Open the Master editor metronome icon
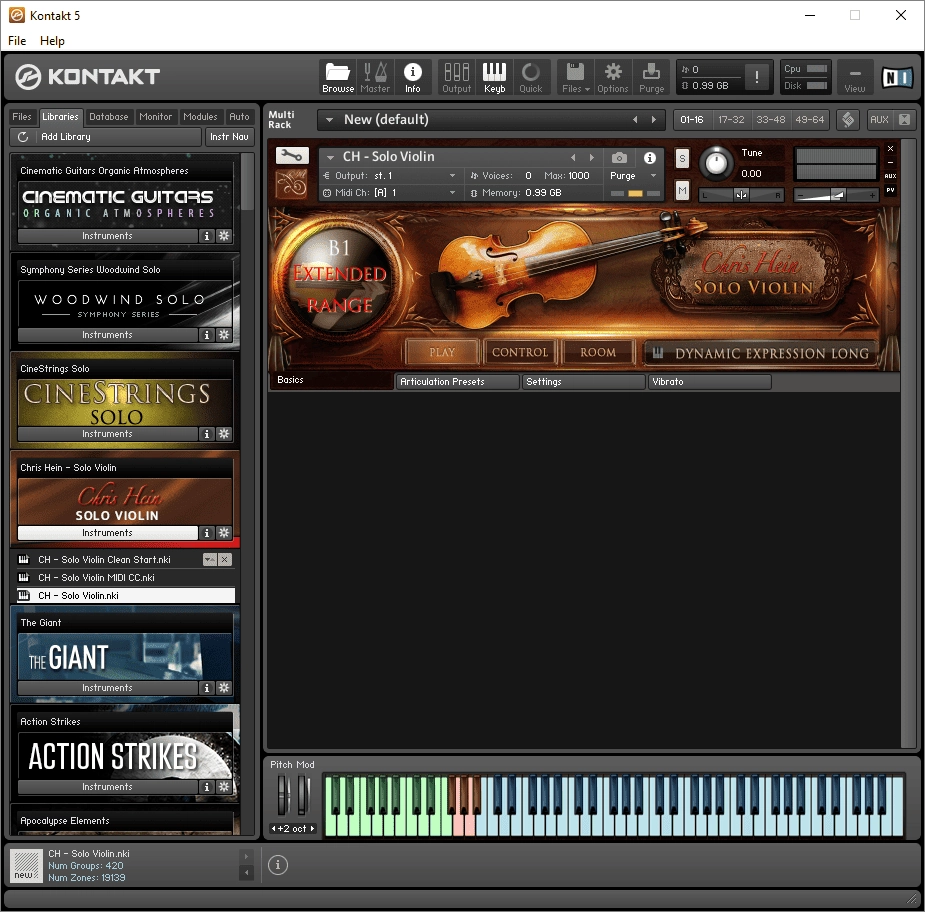Screen dimensions: 925x912 tap(375, 77)
